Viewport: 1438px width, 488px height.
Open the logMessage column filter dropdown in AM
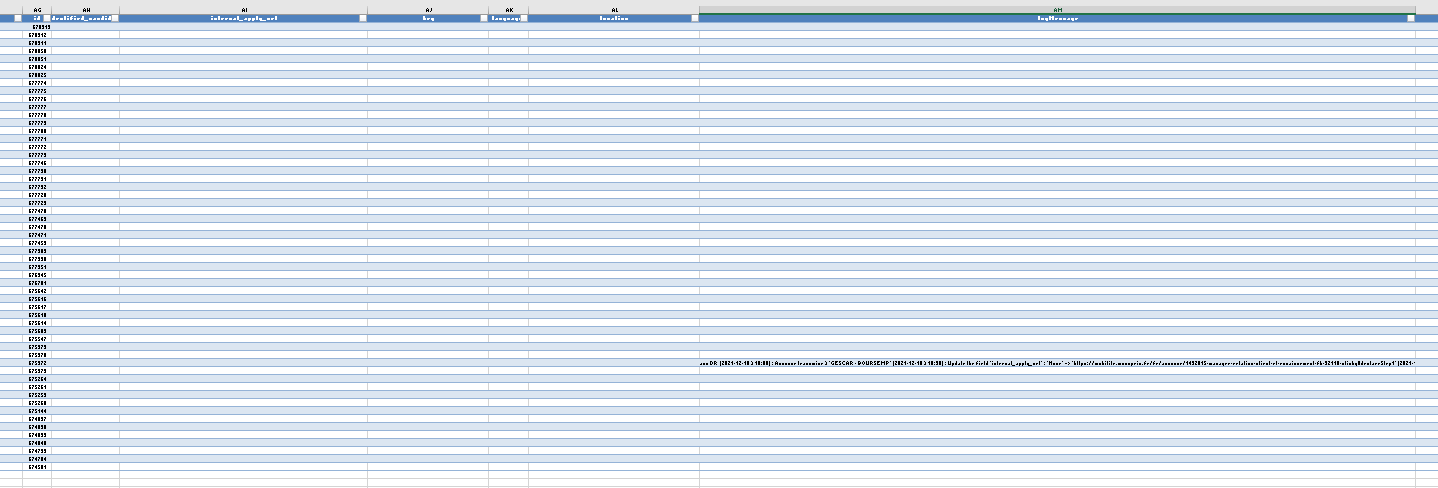[x=1411, y=18]
